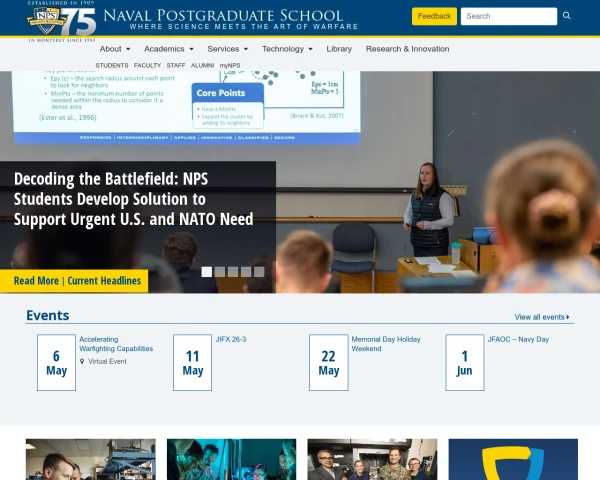Click the 11 May date box
This screenshot has width=600, height=480.
(x=192, y=362)
